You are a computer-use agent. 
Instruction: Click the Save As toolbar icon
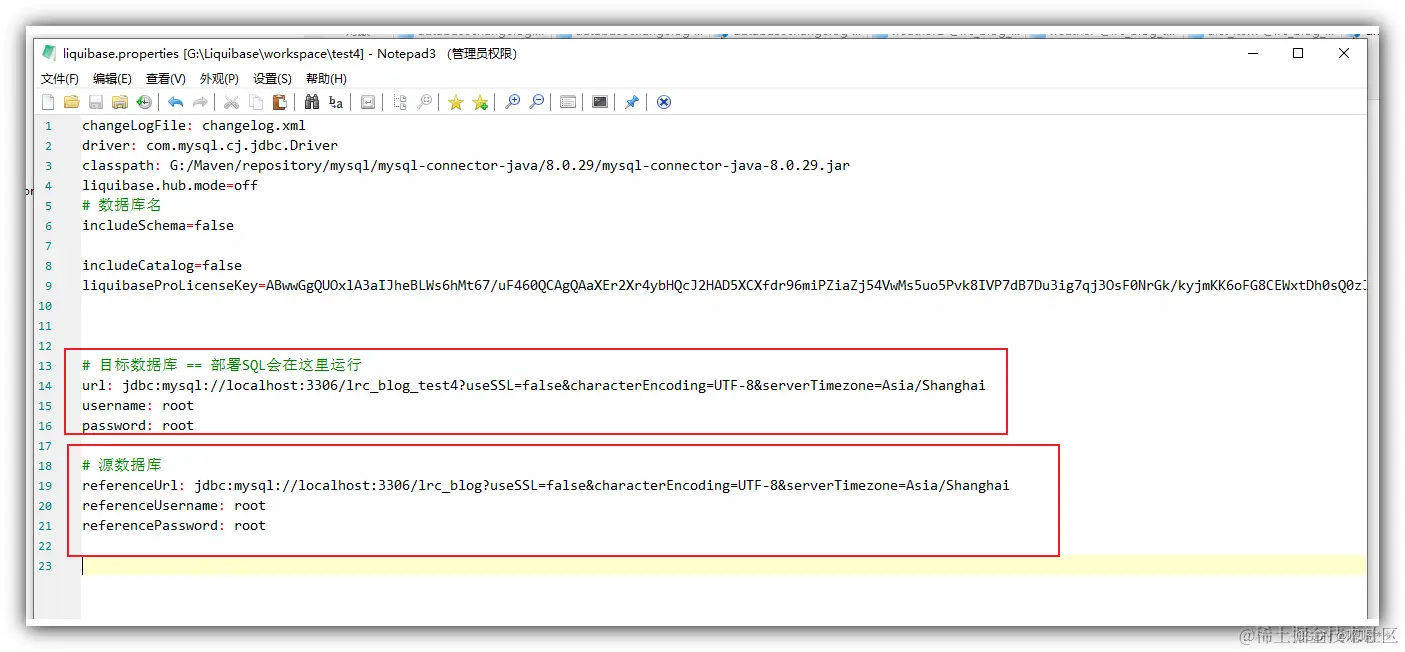[x=120, y=102]
